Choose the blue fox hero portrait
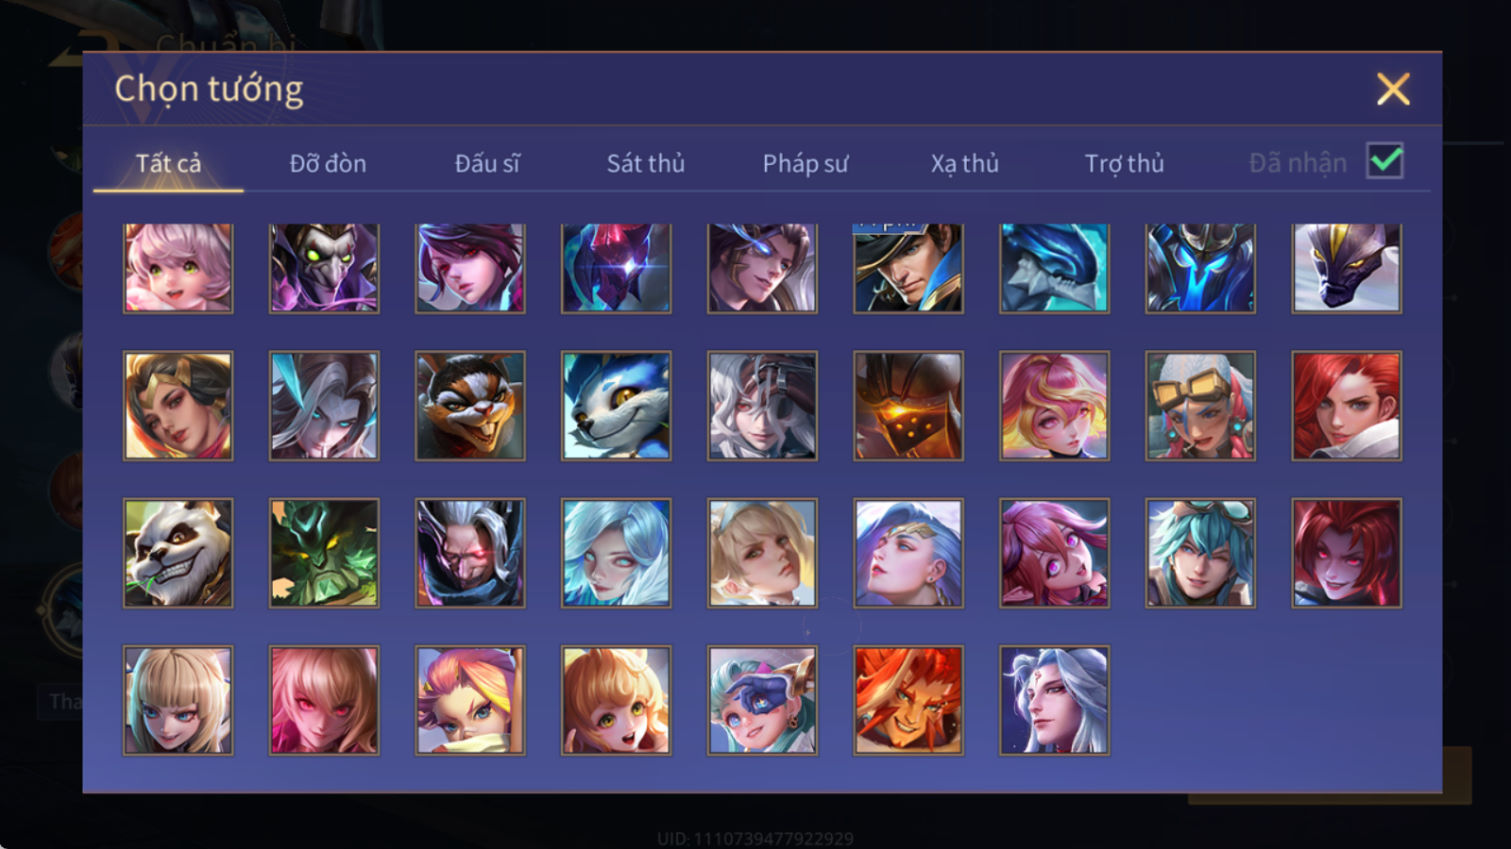The height and width of the screenshot is (849, 1511). pos(616,406)
